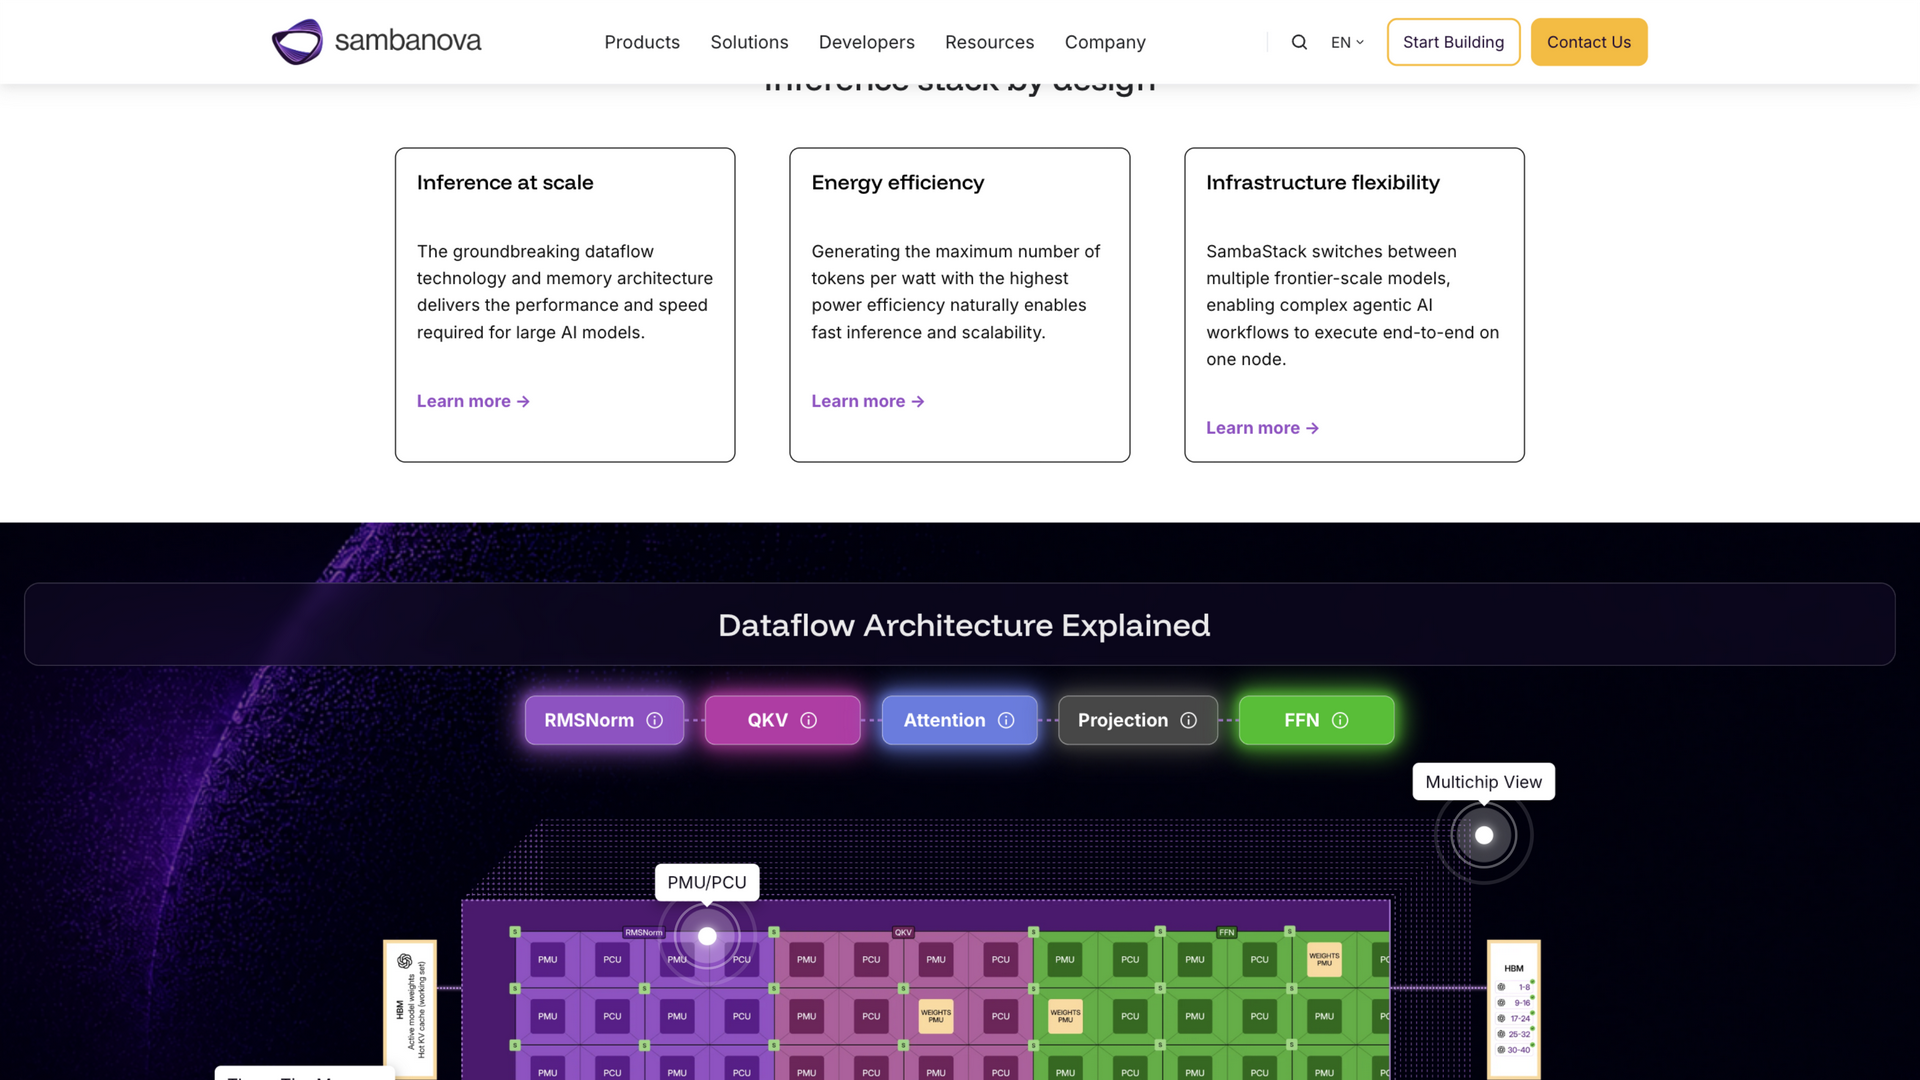
Task: Follow Learn more under Inference at scale
Action: 473,401
